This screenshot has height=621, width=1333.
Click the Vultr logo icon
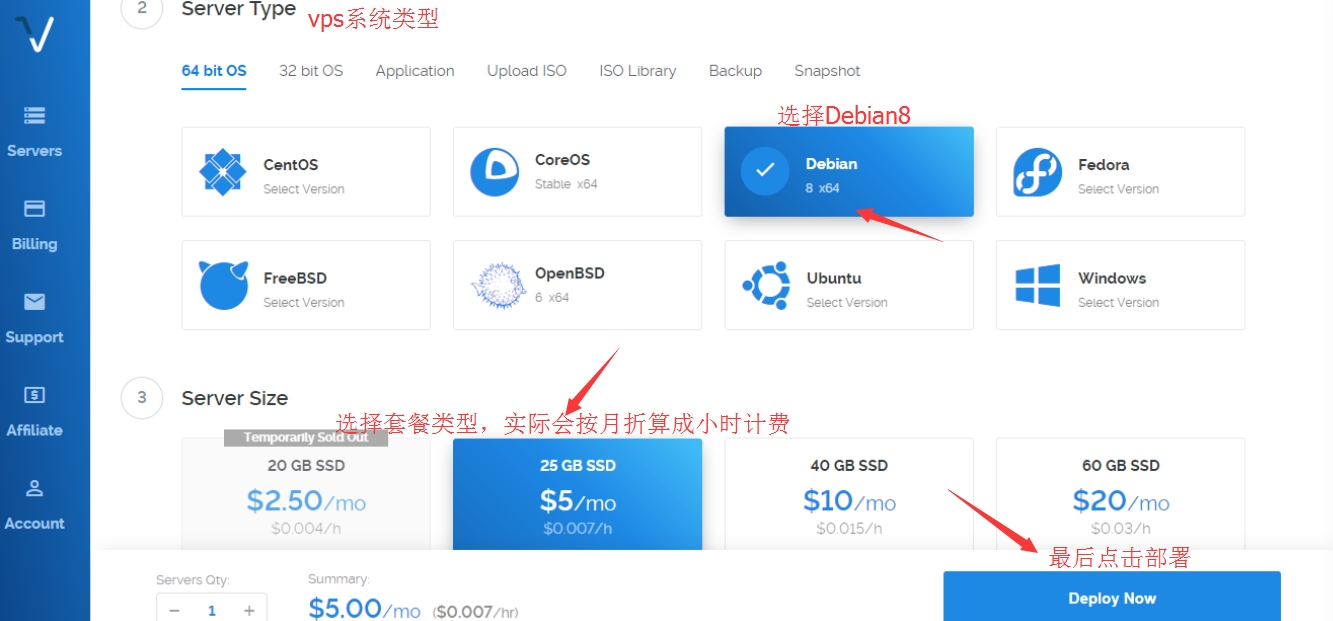(x=41, y=34)
